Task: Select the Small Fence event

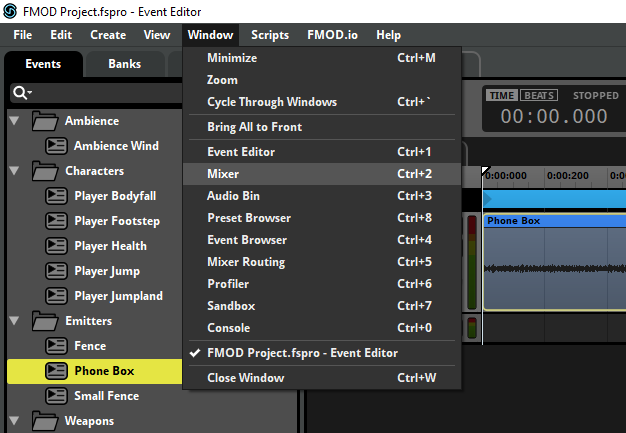Action: pos(107,396)
